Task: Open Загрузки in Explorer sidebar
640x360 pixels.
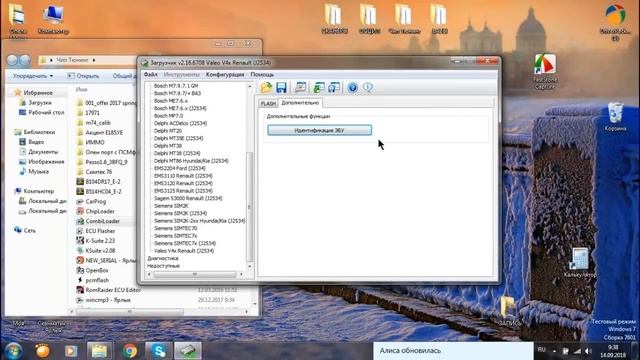Action: (40, 103)
